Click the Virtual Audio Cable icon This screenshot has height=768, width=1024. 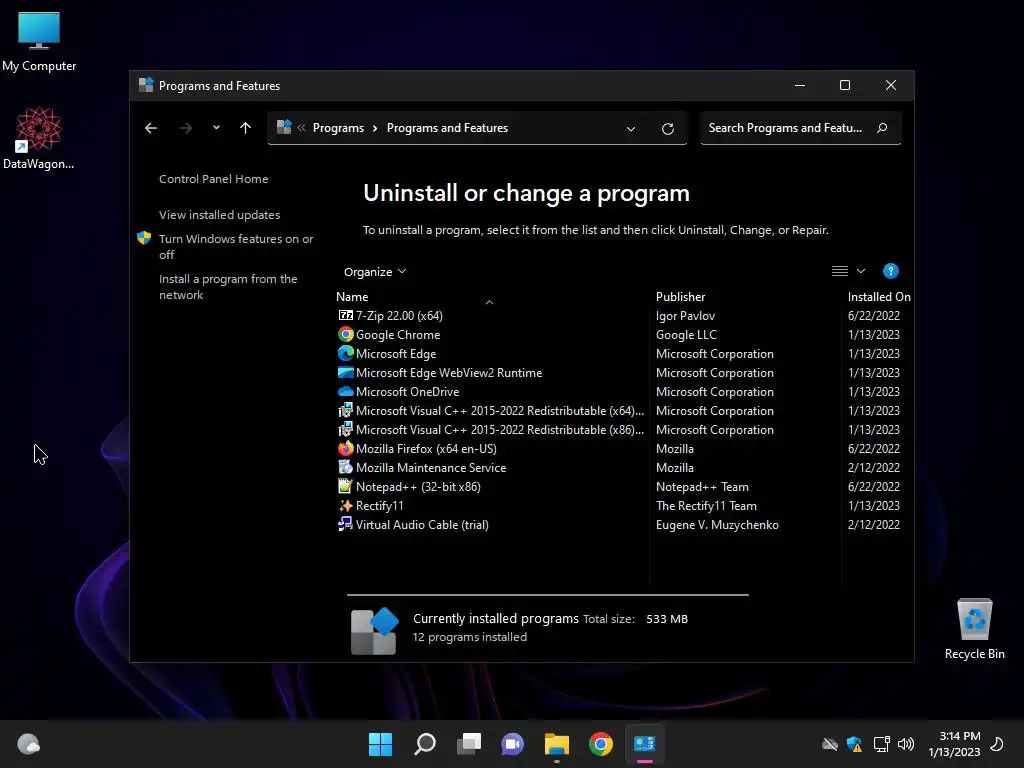345,524
